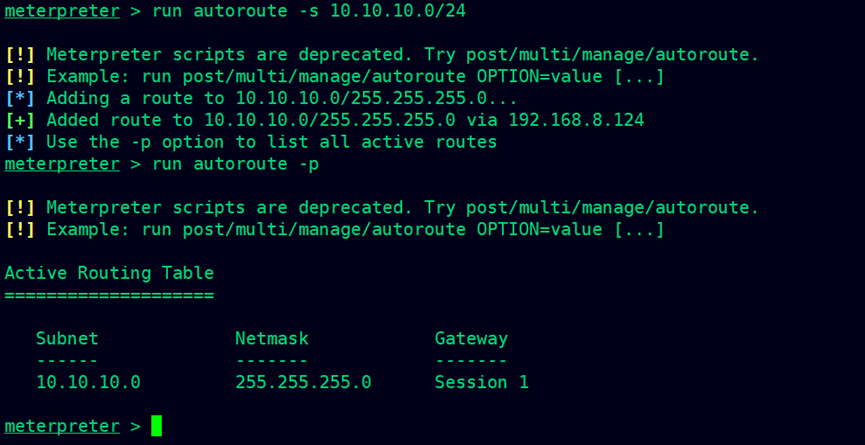Click the first yellow [!] warning marker
Viewport: 865px width, 445px height.
tap(20, 55)
